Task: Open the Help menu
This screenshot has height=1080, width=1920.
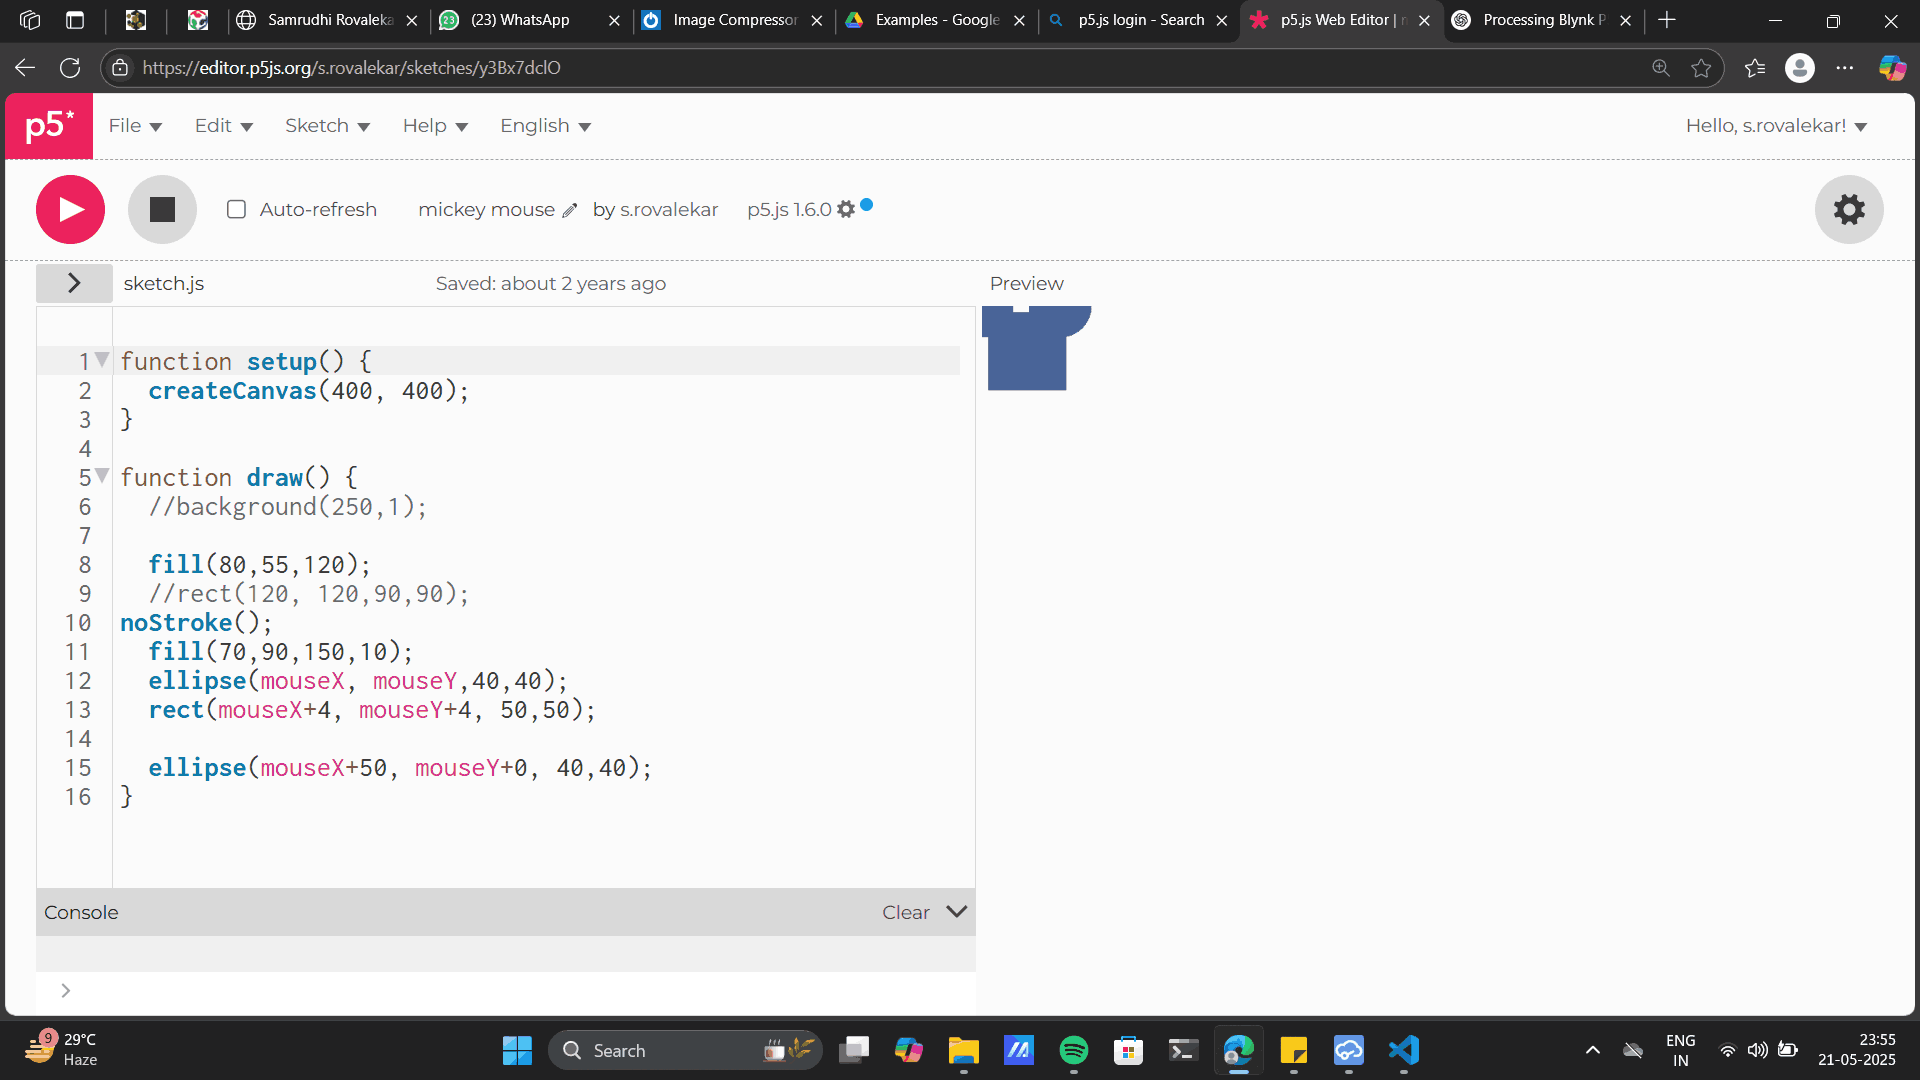Action: [435, 126]
